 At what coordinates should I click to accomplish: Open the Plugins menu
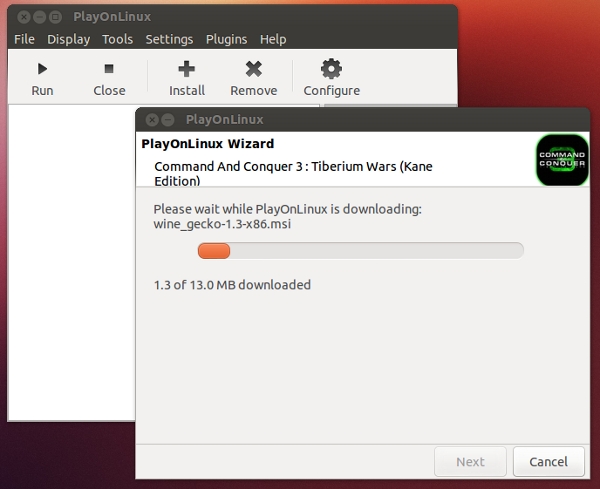point(227,39)
